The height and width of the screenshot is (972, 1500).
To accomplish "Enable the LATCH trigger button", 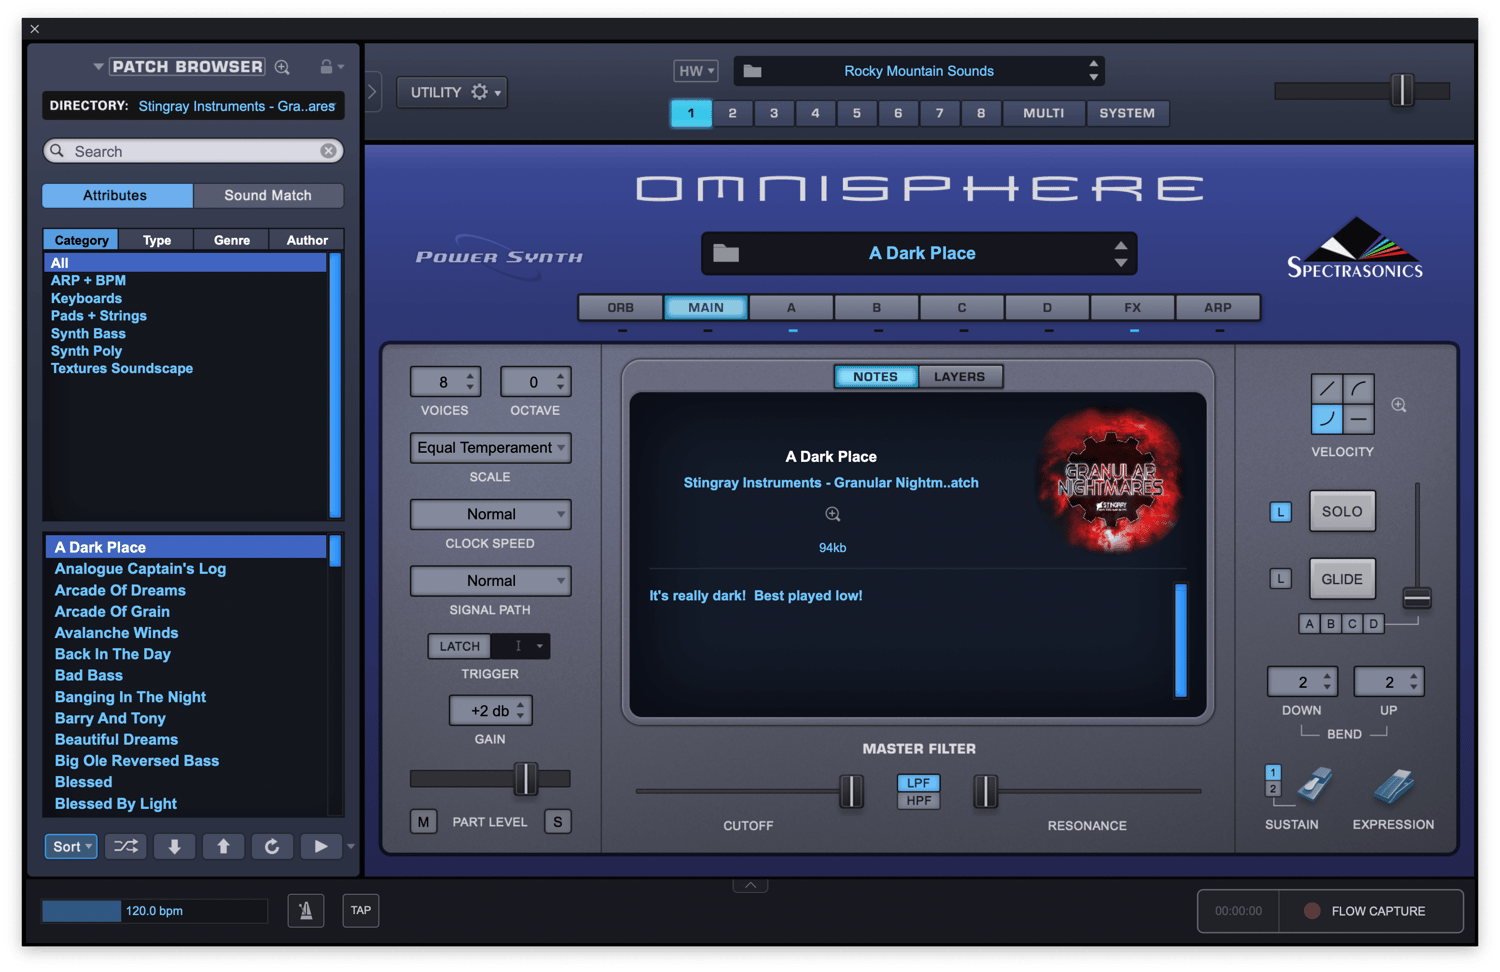I will point(460,646).
